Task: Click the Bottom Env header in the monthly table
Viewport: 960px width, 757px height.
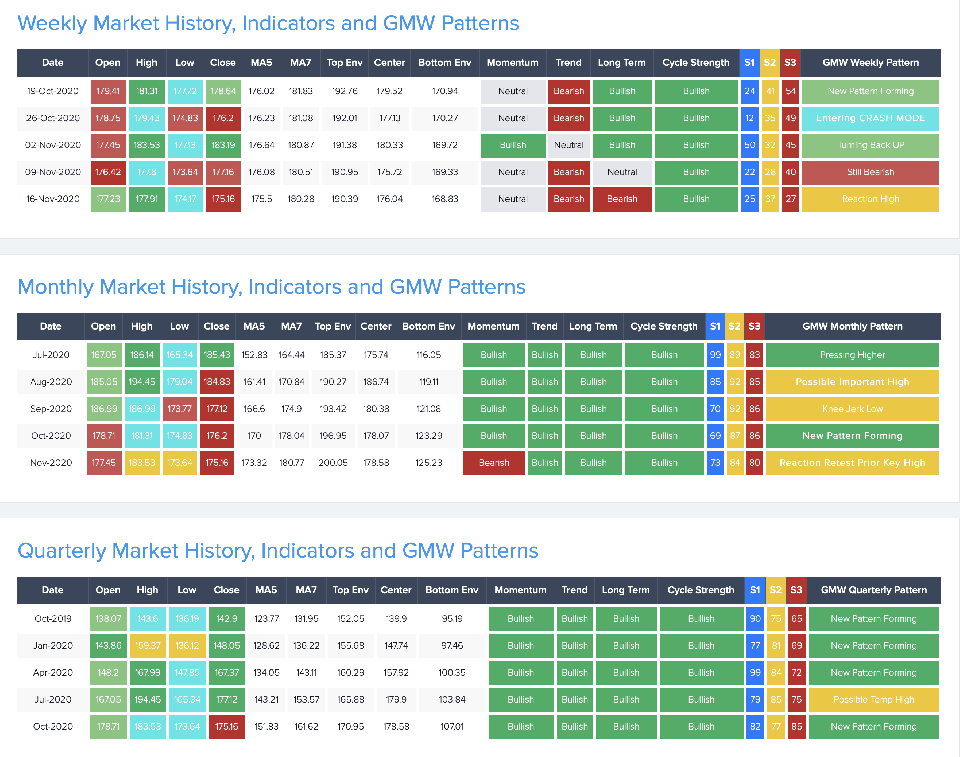Action: point(429,326)
